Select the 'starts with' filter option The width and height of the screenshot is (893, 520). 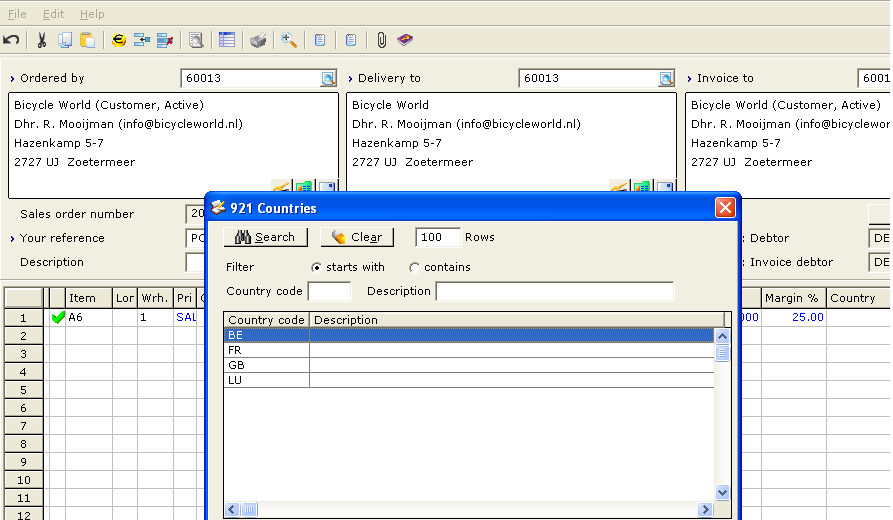317,267
